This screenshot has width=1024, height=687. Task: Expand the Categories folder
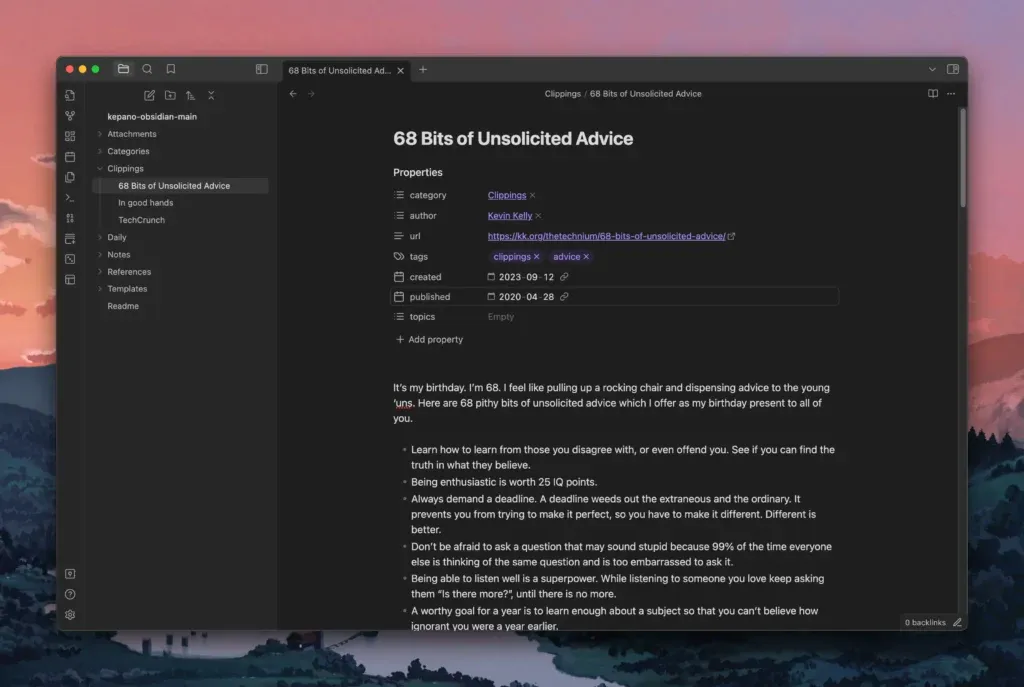(99, 151)
